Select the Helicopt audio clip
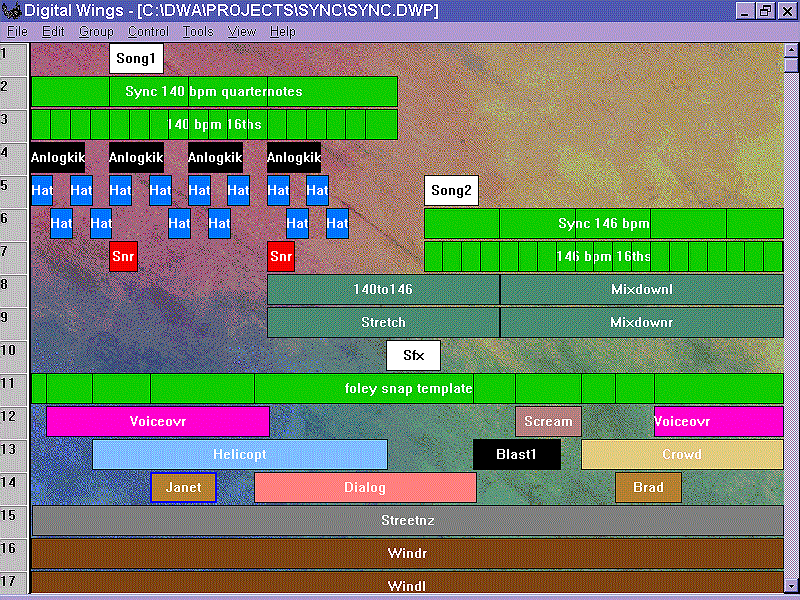 239,454
